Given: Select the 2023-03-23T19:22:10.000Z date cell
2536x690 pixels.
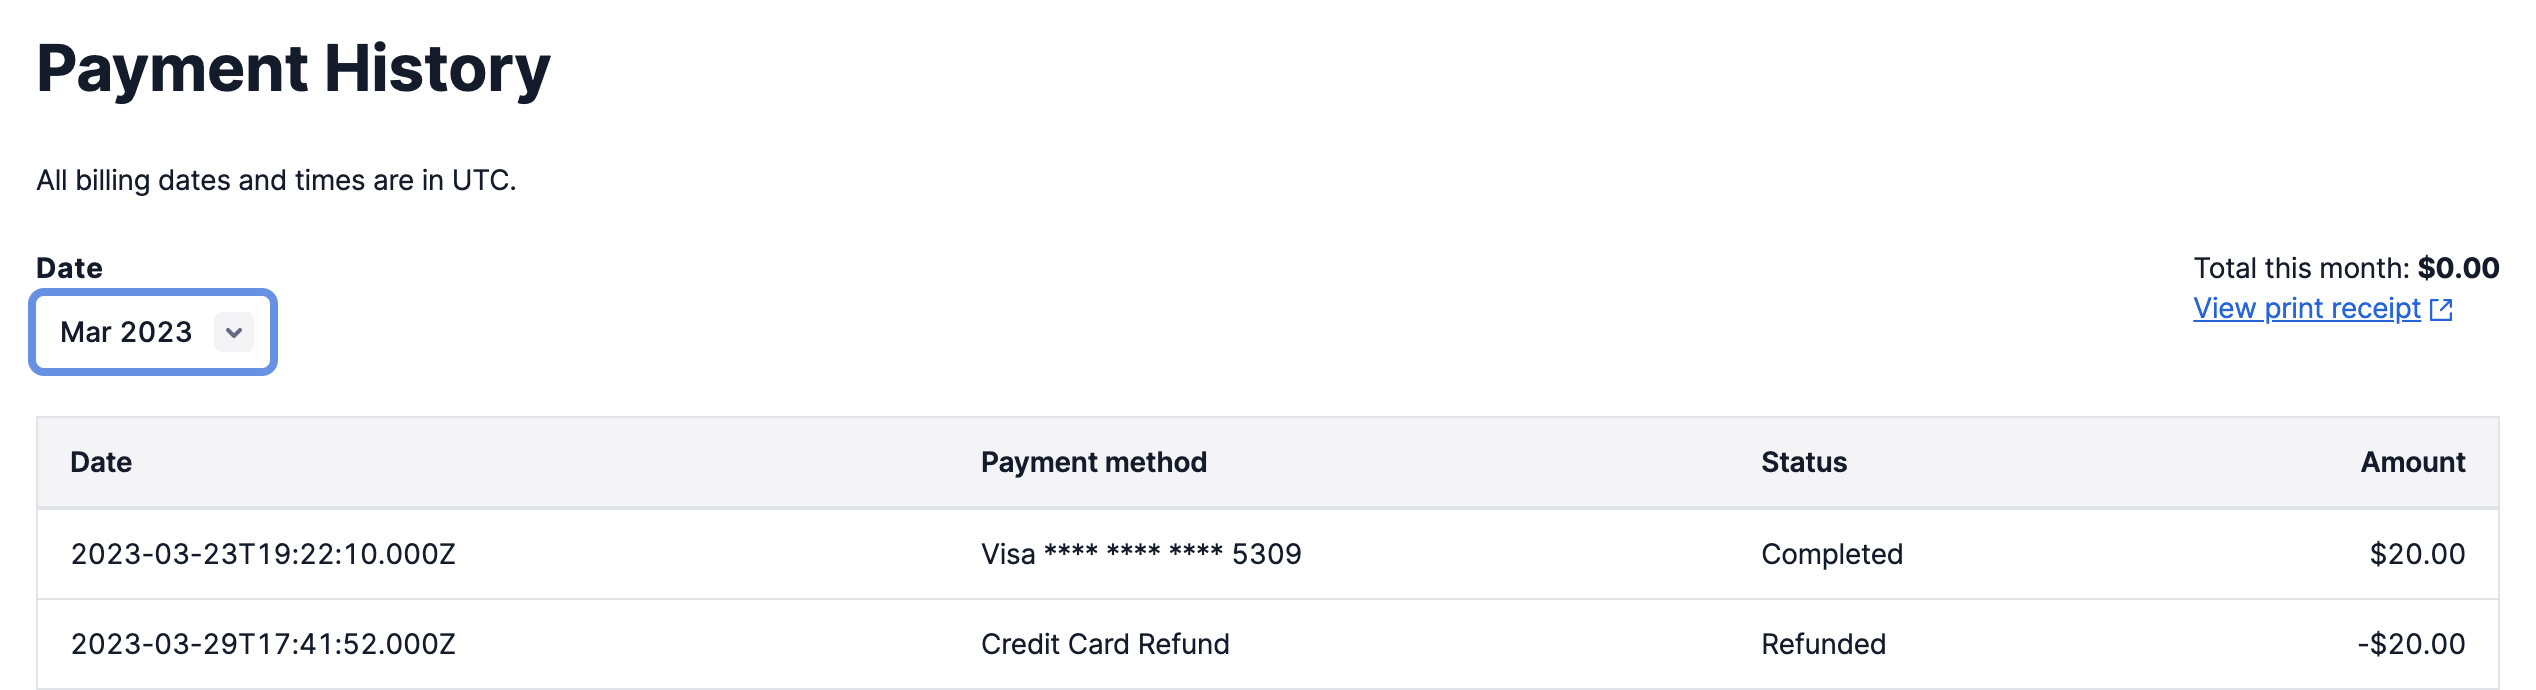Looking at the screenshot, I should coord(263,554).
